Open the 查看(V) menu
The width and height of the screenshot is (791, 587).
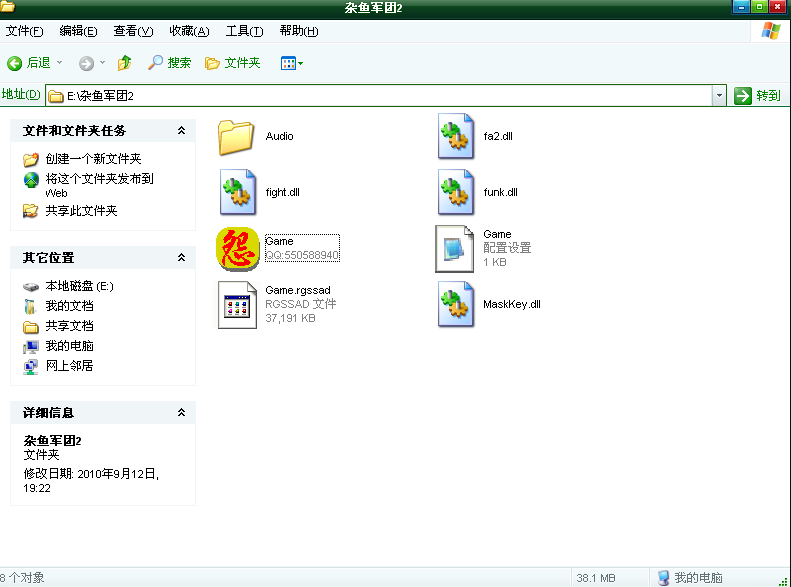click(x=133, y=31)
